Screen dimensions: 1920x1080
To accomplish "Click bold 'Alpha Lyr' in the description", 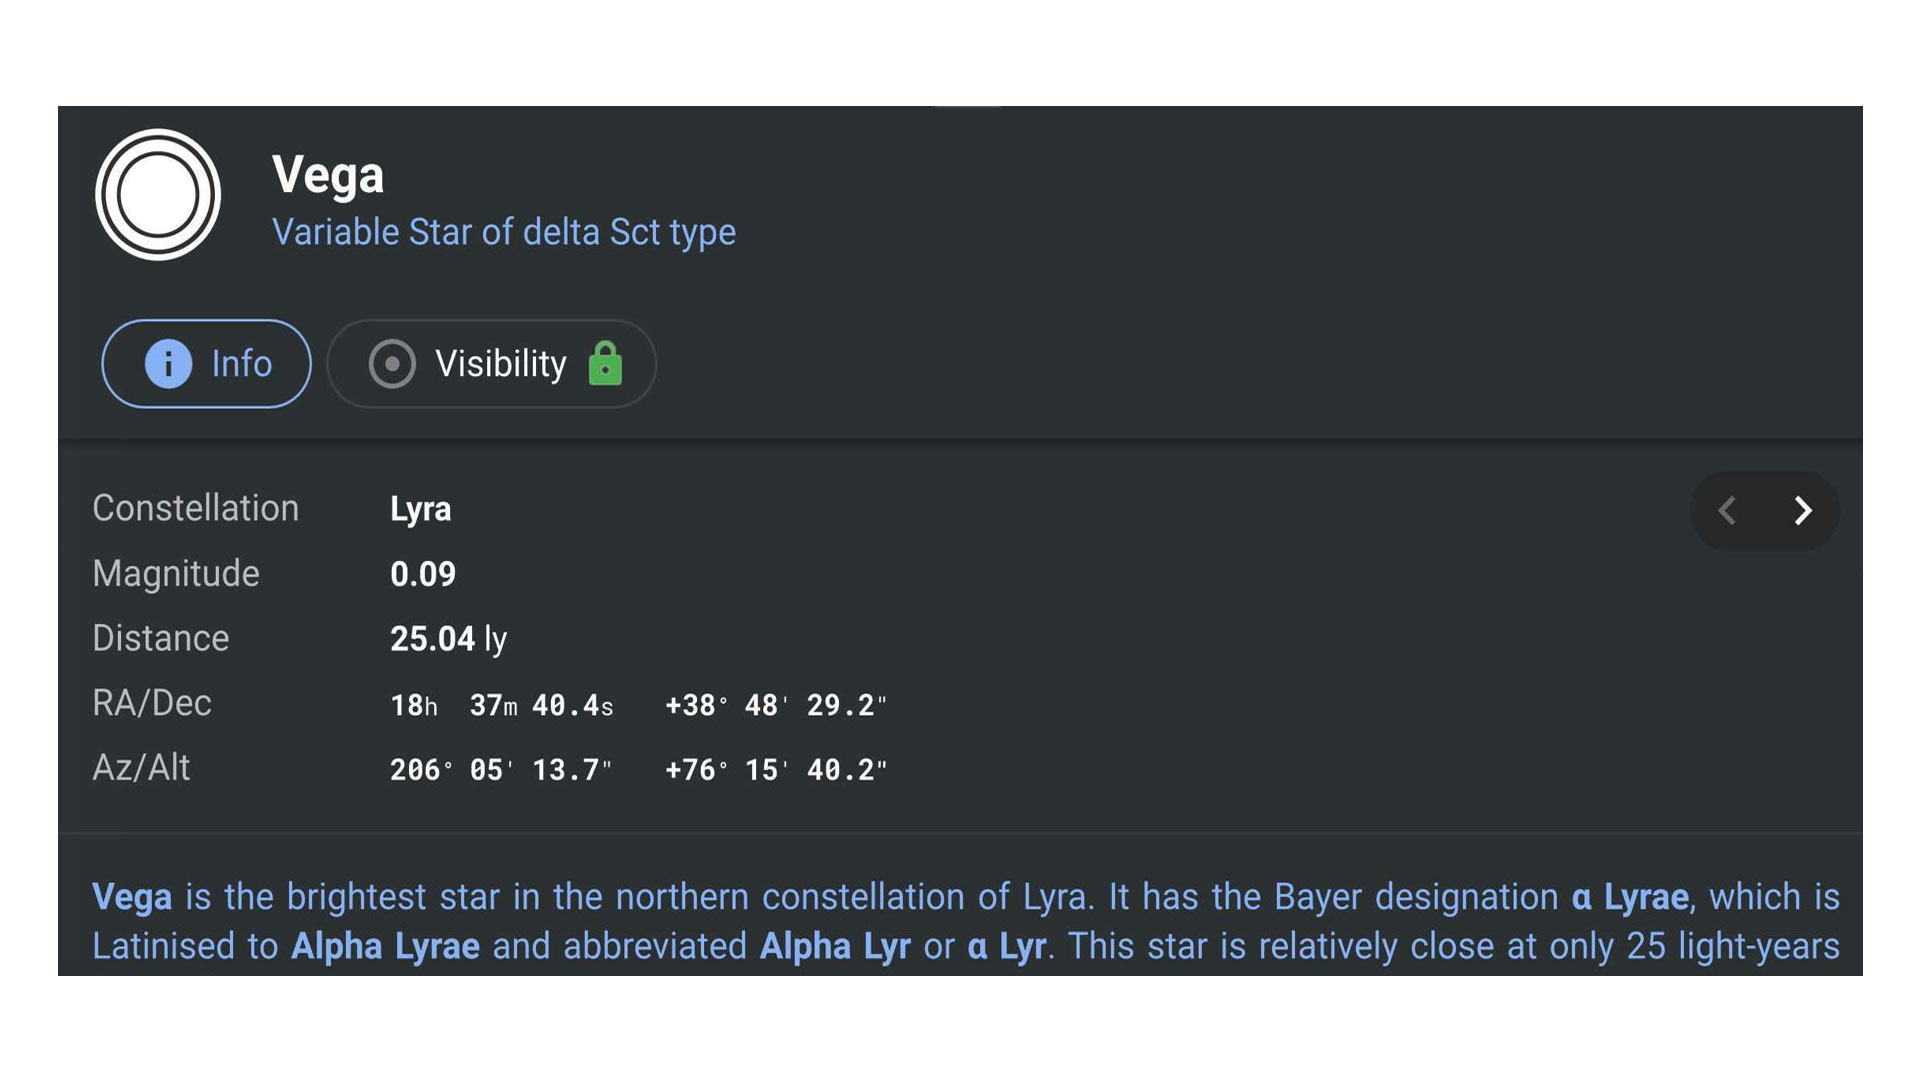I will click(835, 946).
